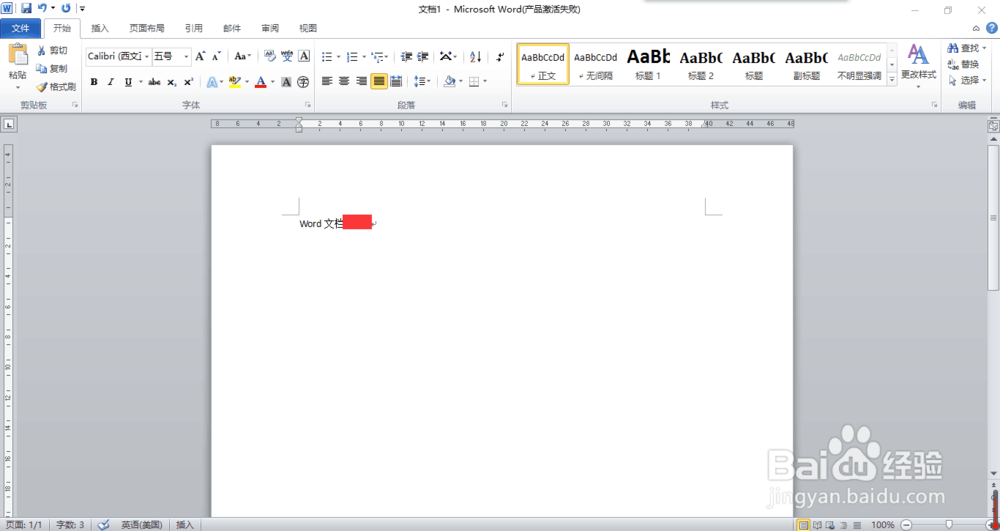Click the Replace button
1000x531 pixels.
coord(964,64)
